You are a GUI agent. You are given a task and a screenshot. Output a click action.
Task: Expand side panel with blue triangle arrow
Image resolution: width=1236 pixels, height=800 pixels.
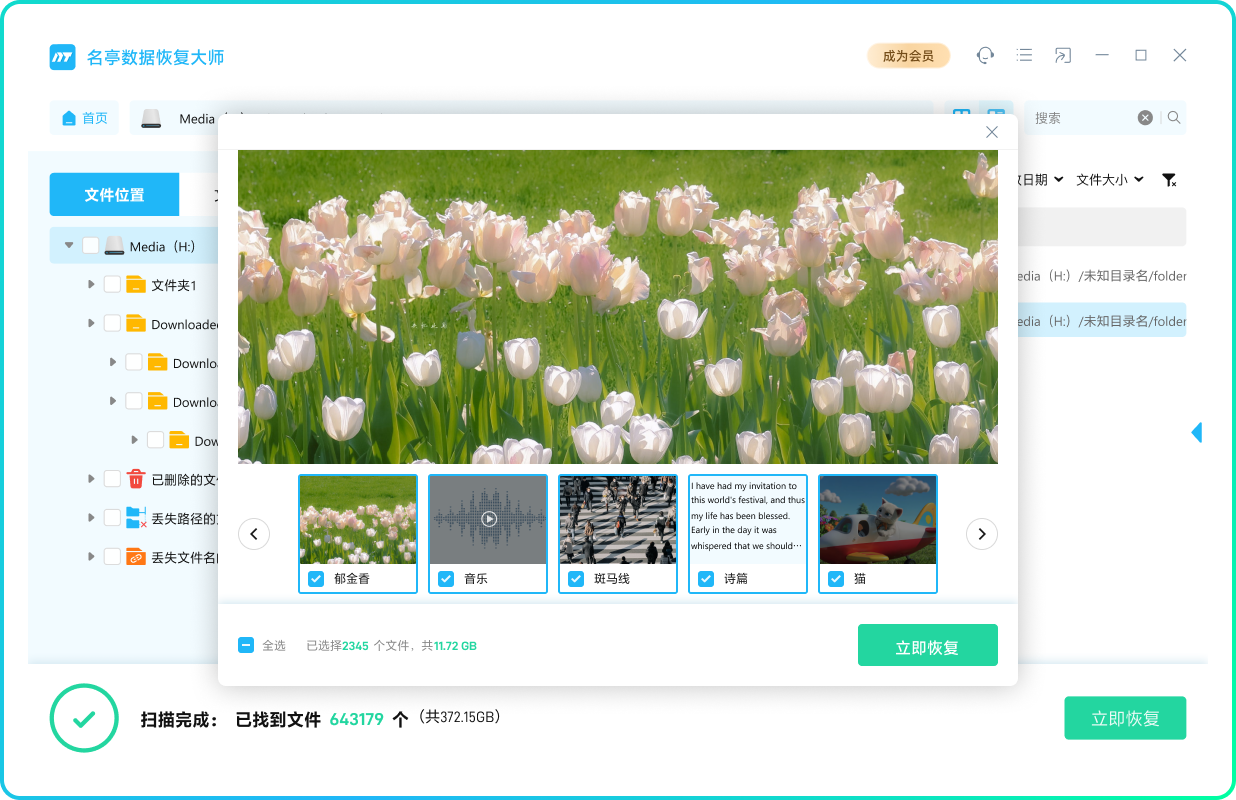click(x=1196, y=432)
